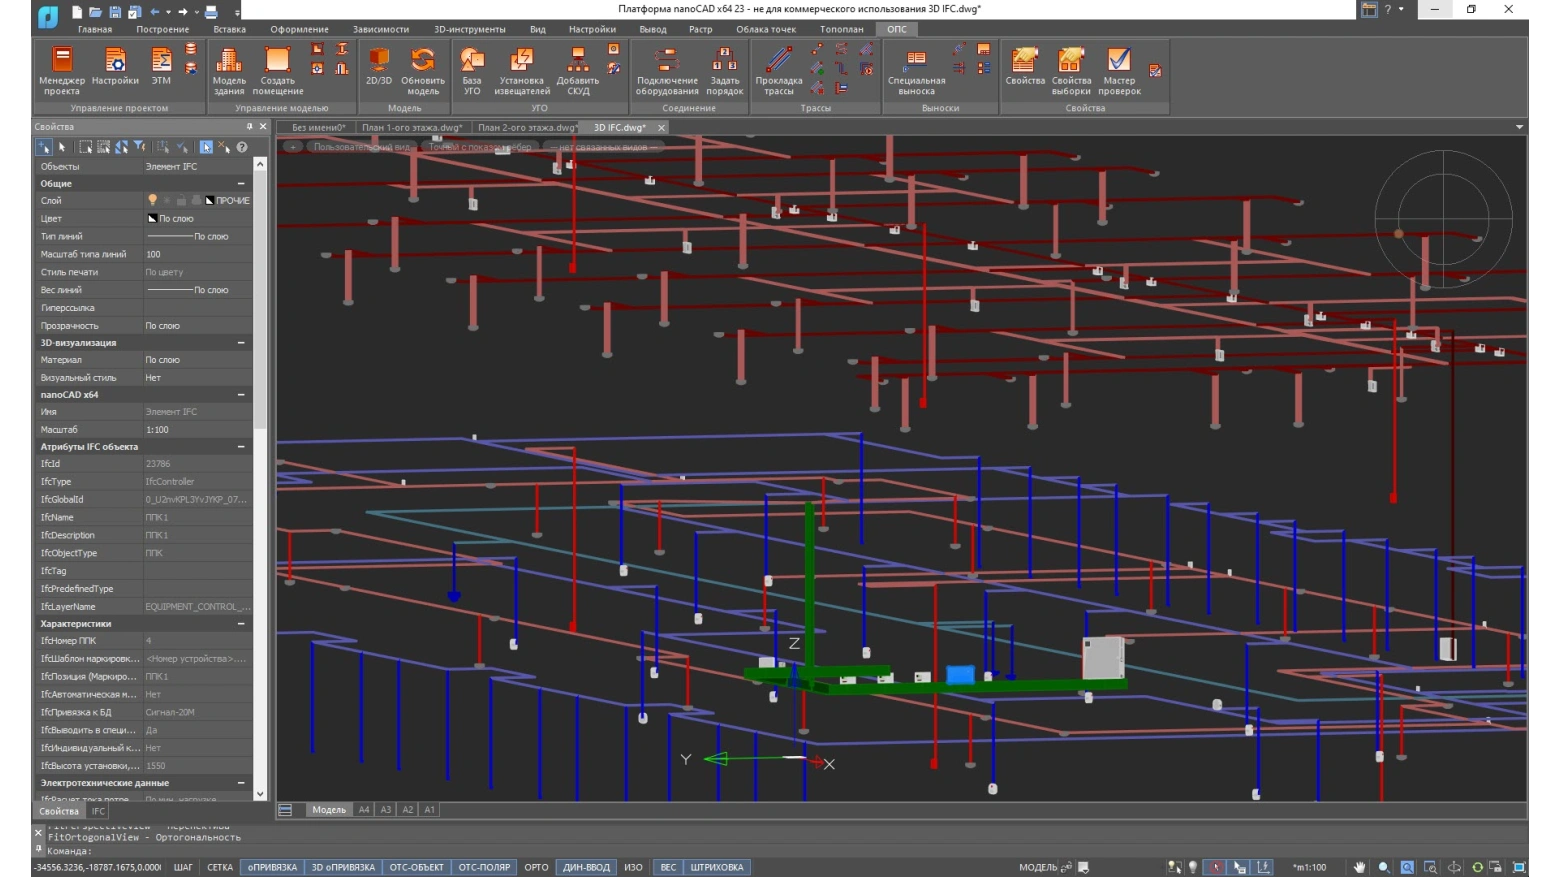Click the Цвет По слою swatch
1560x877 pixels.
click(153, 219)
